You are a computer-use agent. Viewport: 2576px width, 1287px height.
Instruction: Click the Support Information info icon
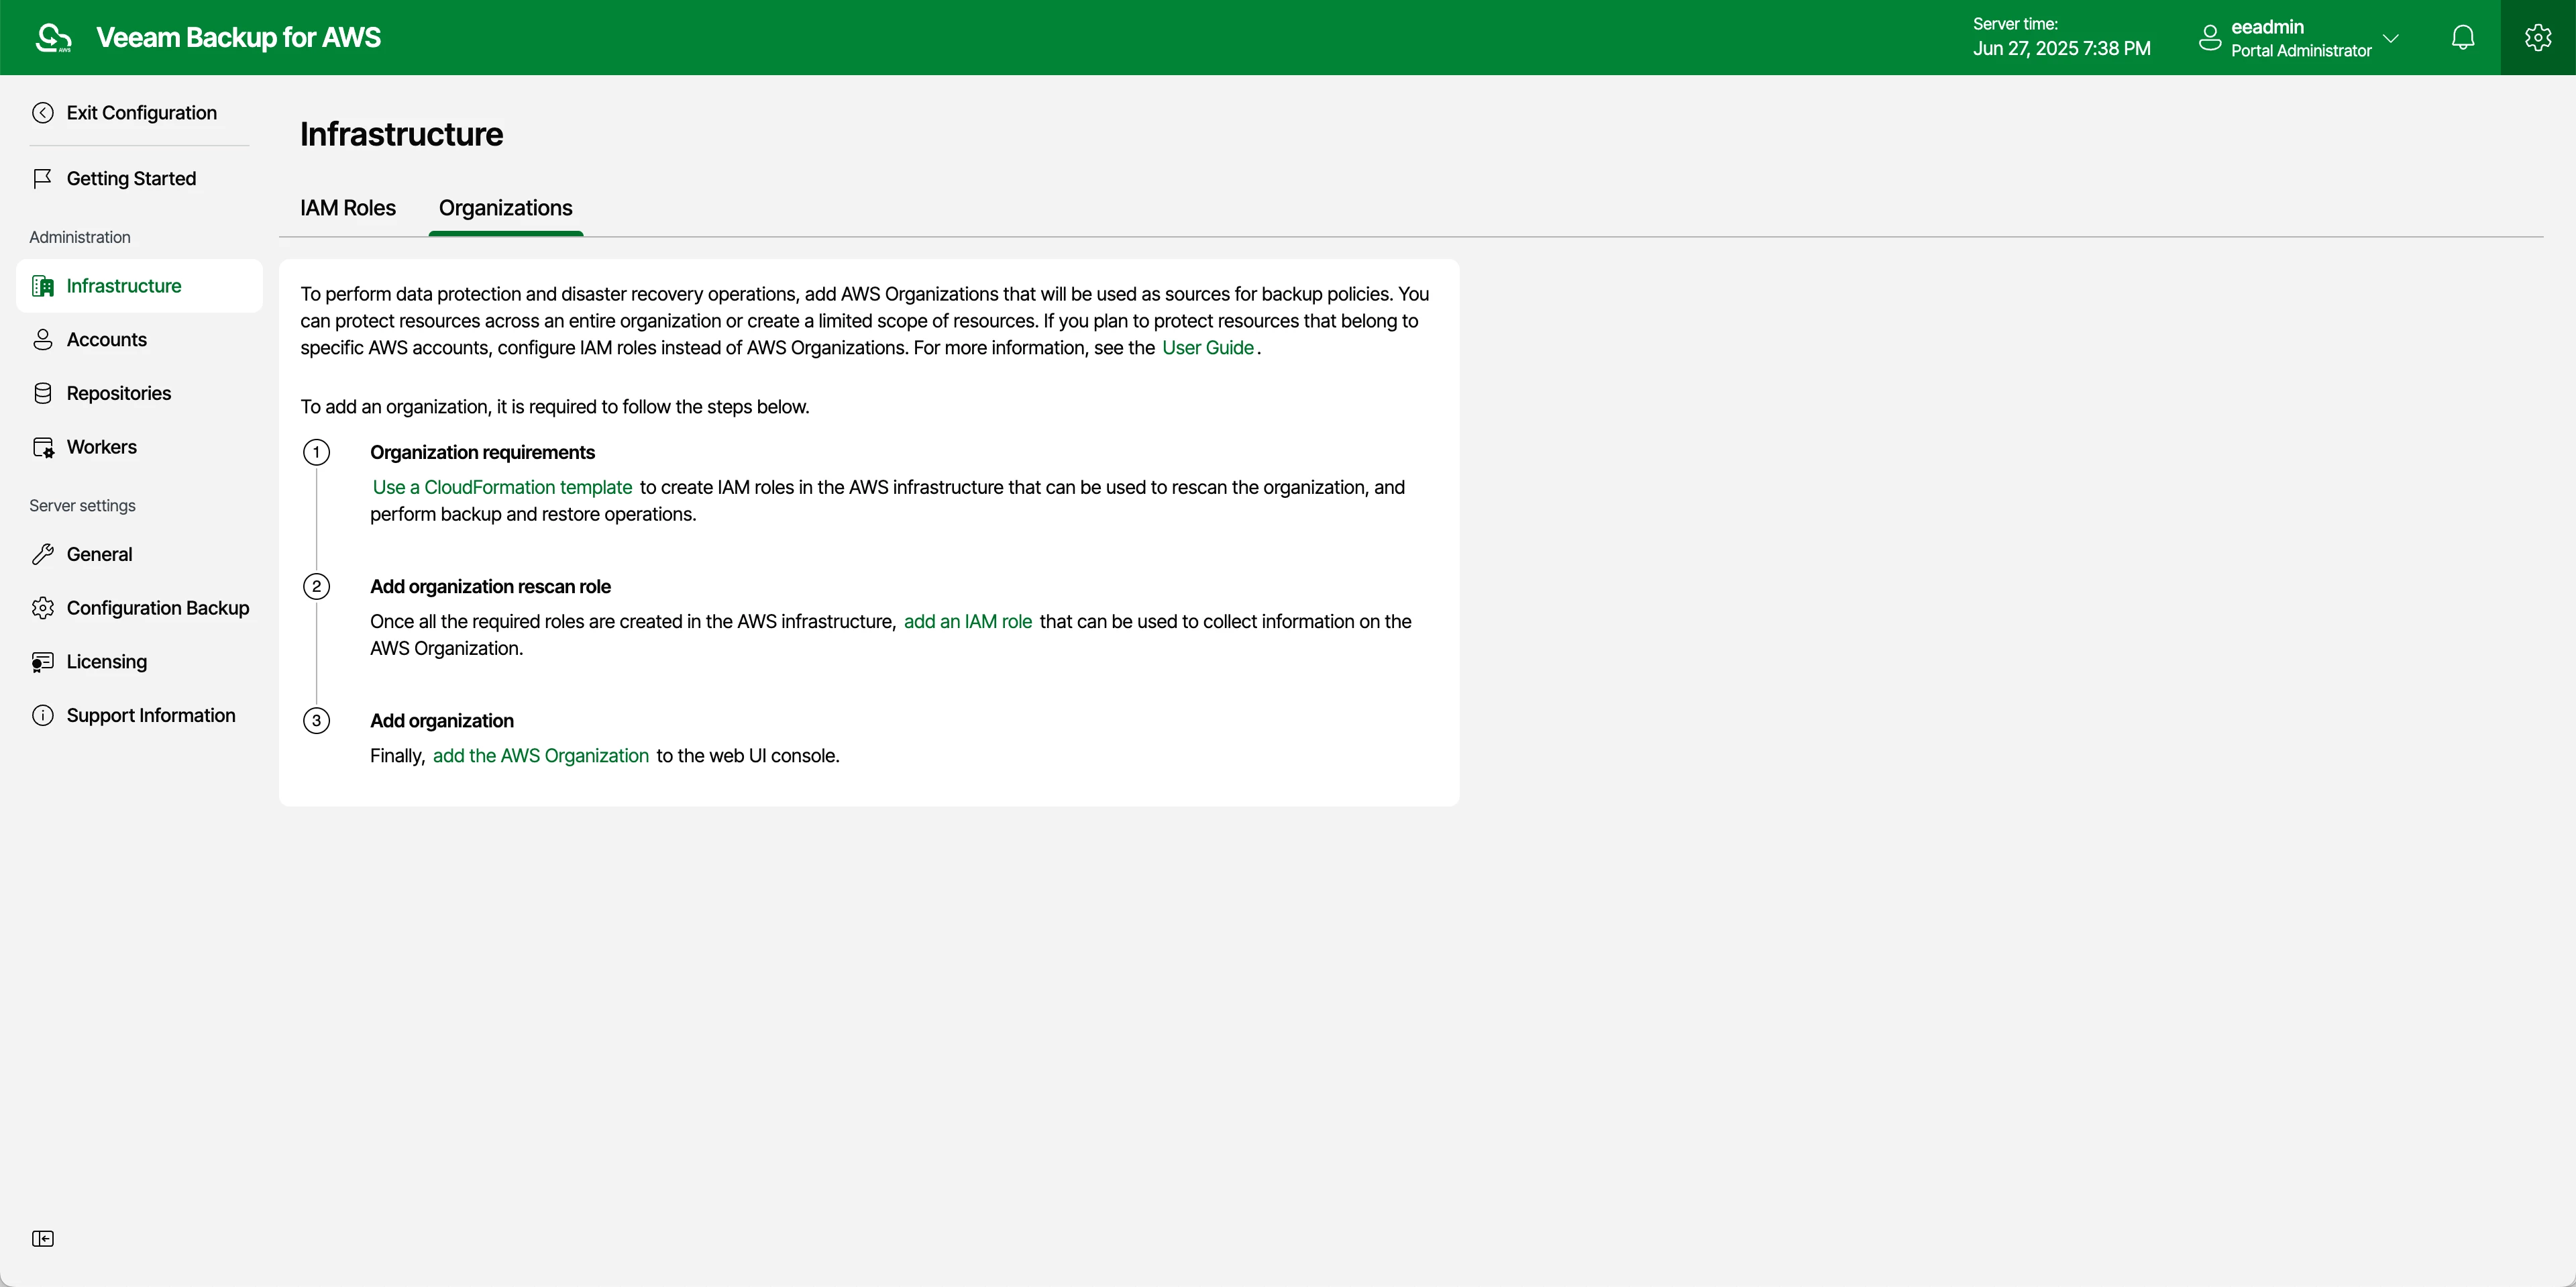(x=42, y=715)
